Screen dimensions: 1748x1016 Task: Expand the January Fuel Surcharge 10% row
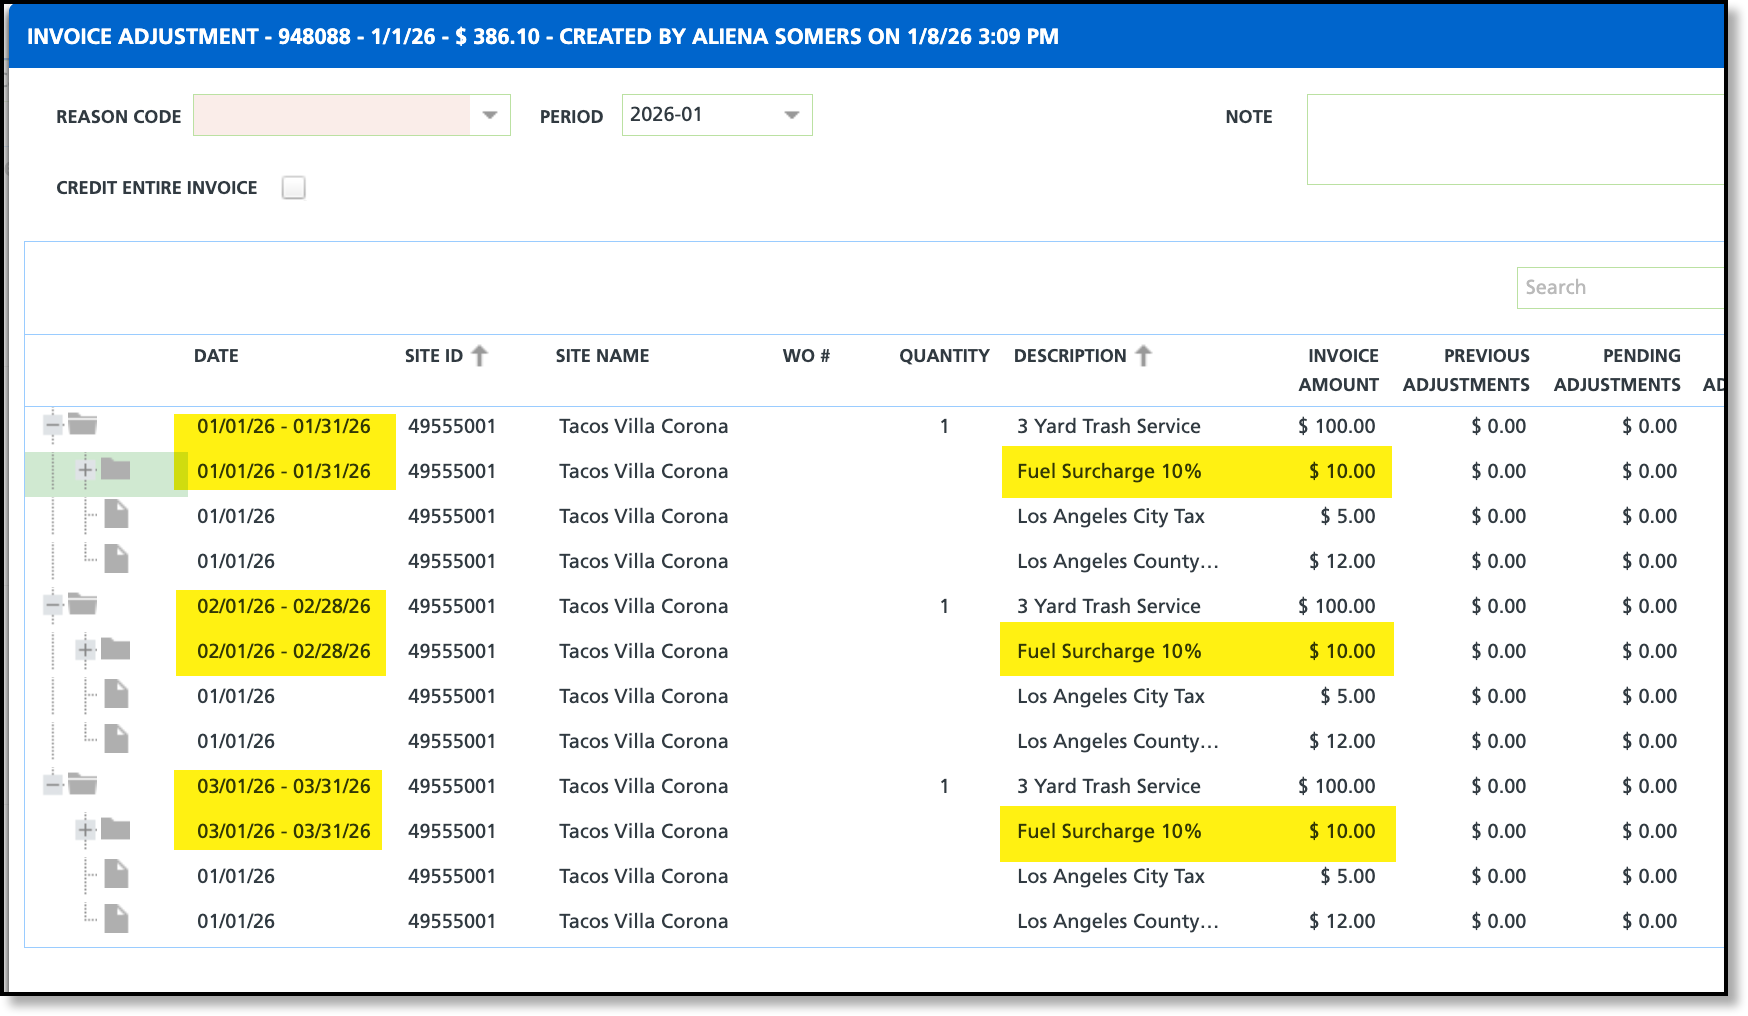[x=86, y=470]
